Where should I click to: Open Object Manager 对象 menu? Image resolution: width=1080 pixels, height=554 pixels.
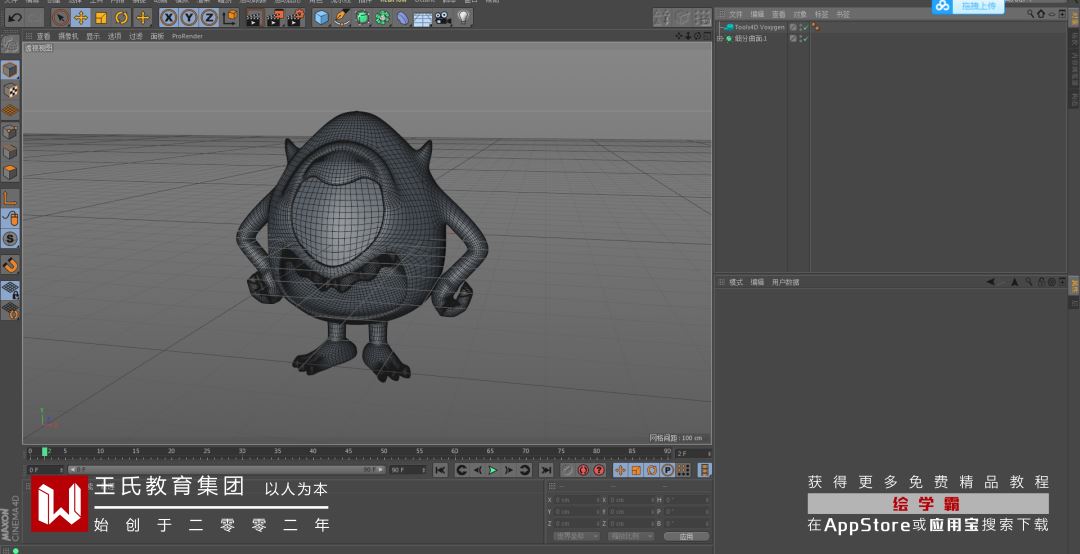click(x=800, y=14)
